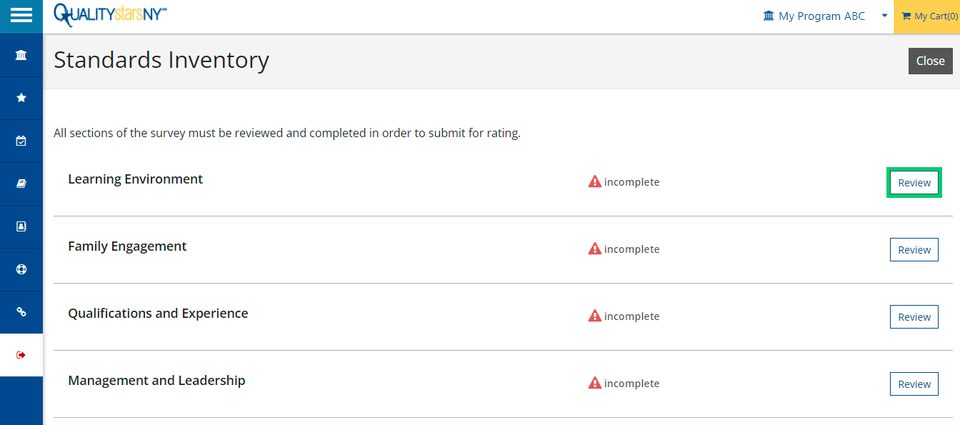Screen dimensions: 960x425
Task: Open the hamburger menu
Action: (x=21, y=16)
